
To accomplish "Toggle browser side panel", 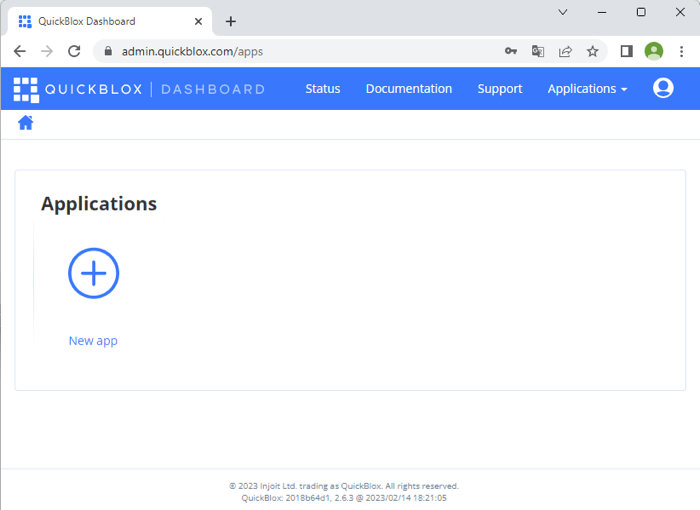I will click(x=627, y=51).
